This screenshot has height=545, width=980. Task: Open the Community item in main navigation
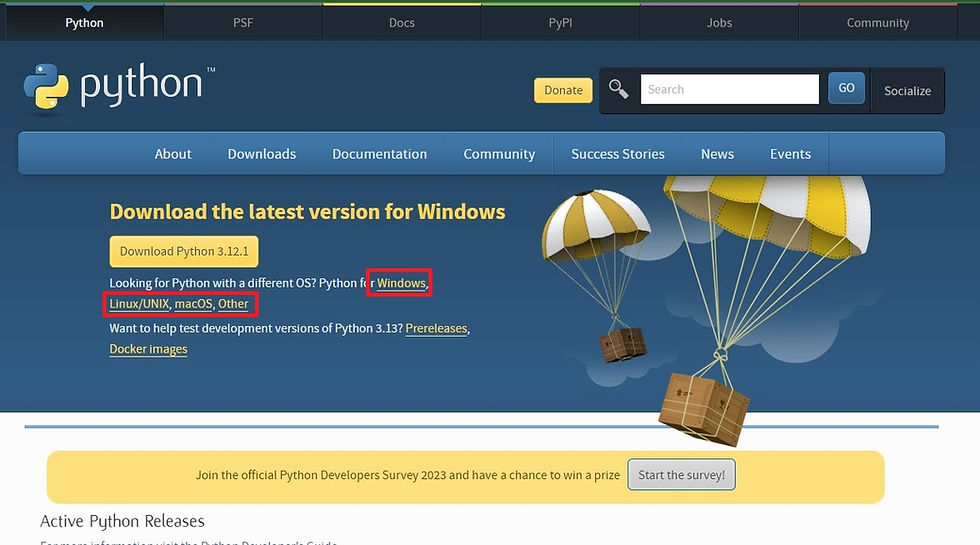(499, 154)
